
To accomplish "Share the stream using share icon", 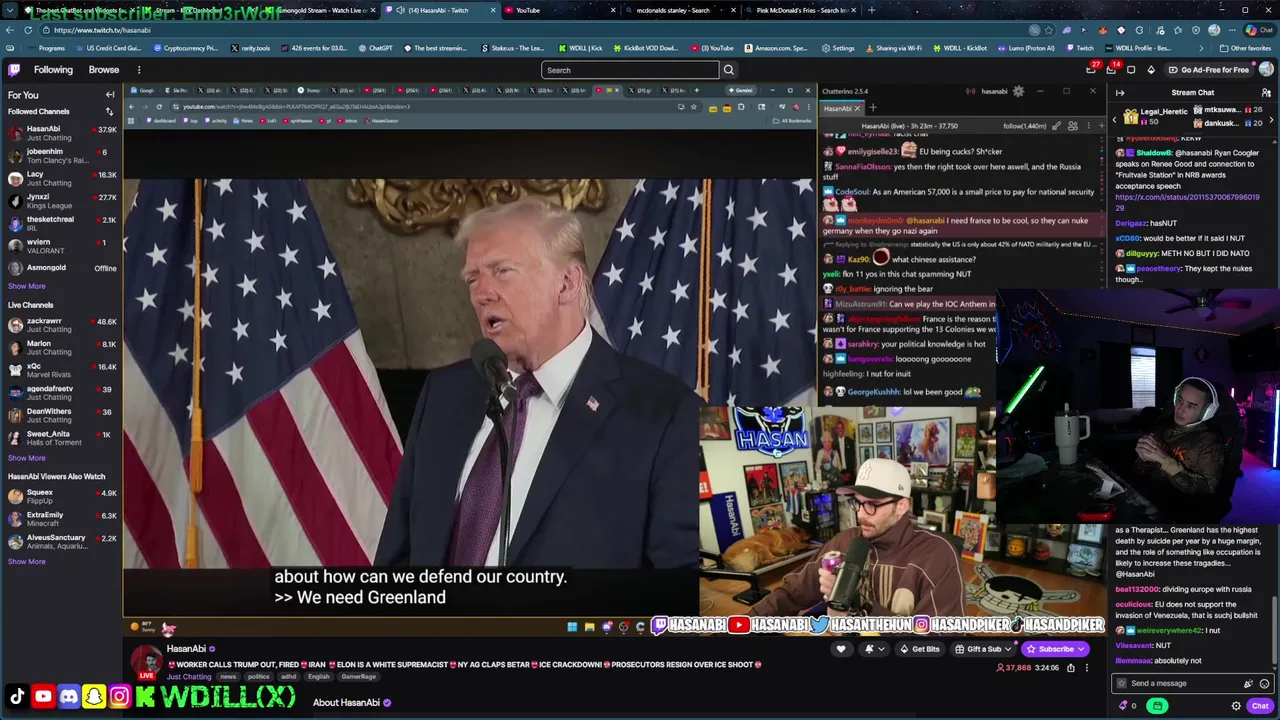I will pyautogui.click(x=1071, y=667).
